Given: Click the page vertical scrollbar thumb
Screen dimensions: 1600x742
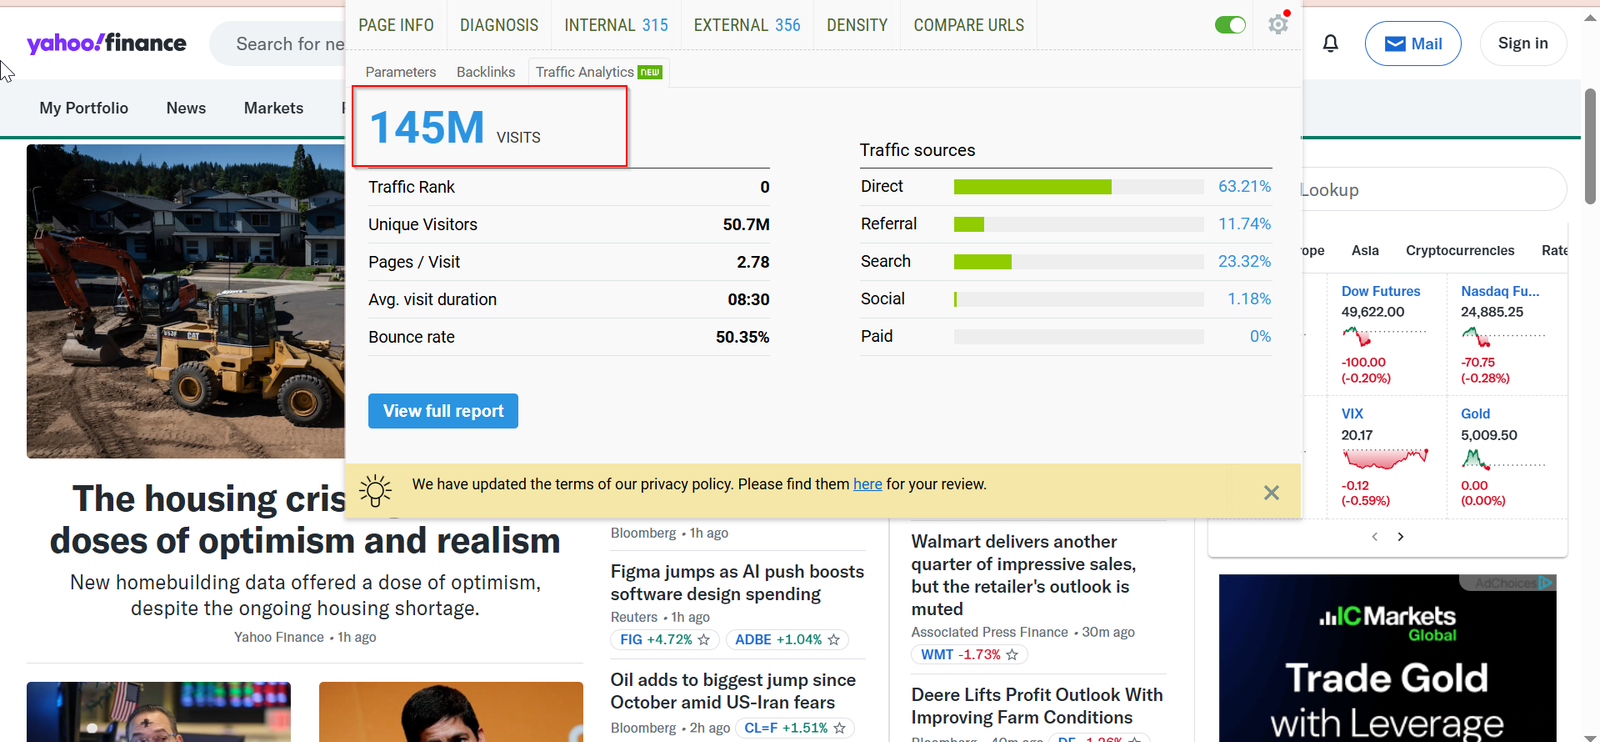Looking at the screenshot, I should [x=1590, y=145].
